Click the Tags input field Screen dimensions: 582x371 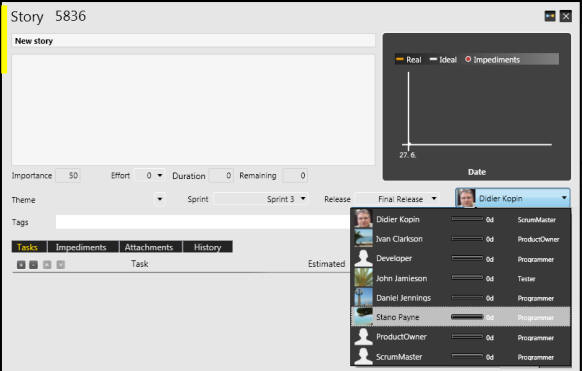tap(202, 222)
